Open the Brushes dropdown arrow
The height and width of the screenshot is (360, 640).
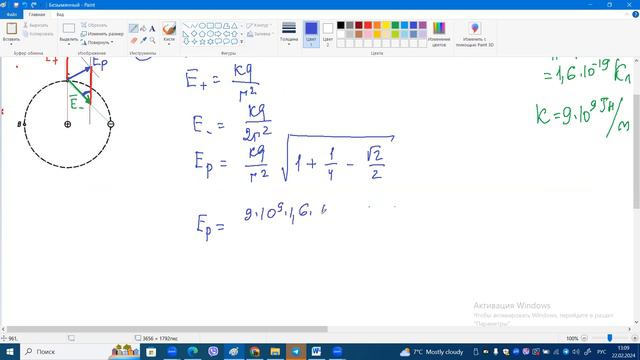(x=169, y=44)
